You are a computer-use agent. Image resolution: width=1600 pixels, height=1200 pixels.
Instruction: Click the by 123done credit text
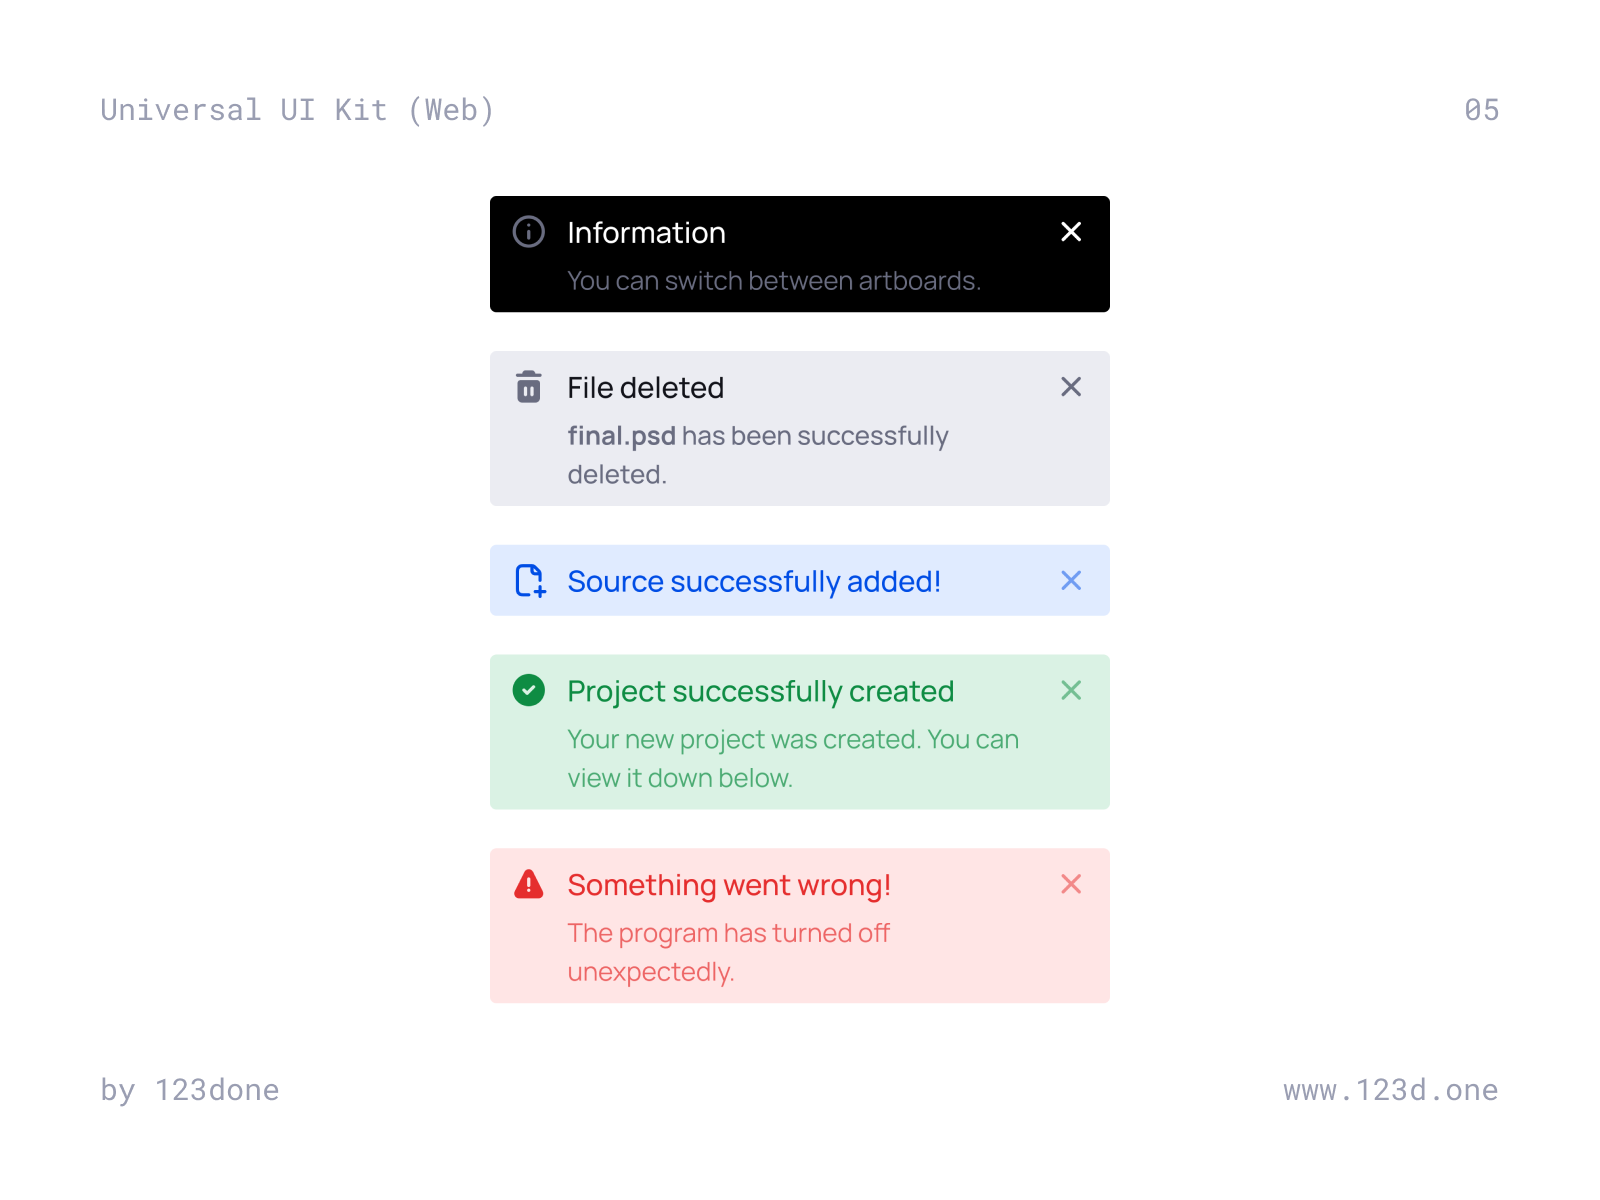click(190, 1090)
